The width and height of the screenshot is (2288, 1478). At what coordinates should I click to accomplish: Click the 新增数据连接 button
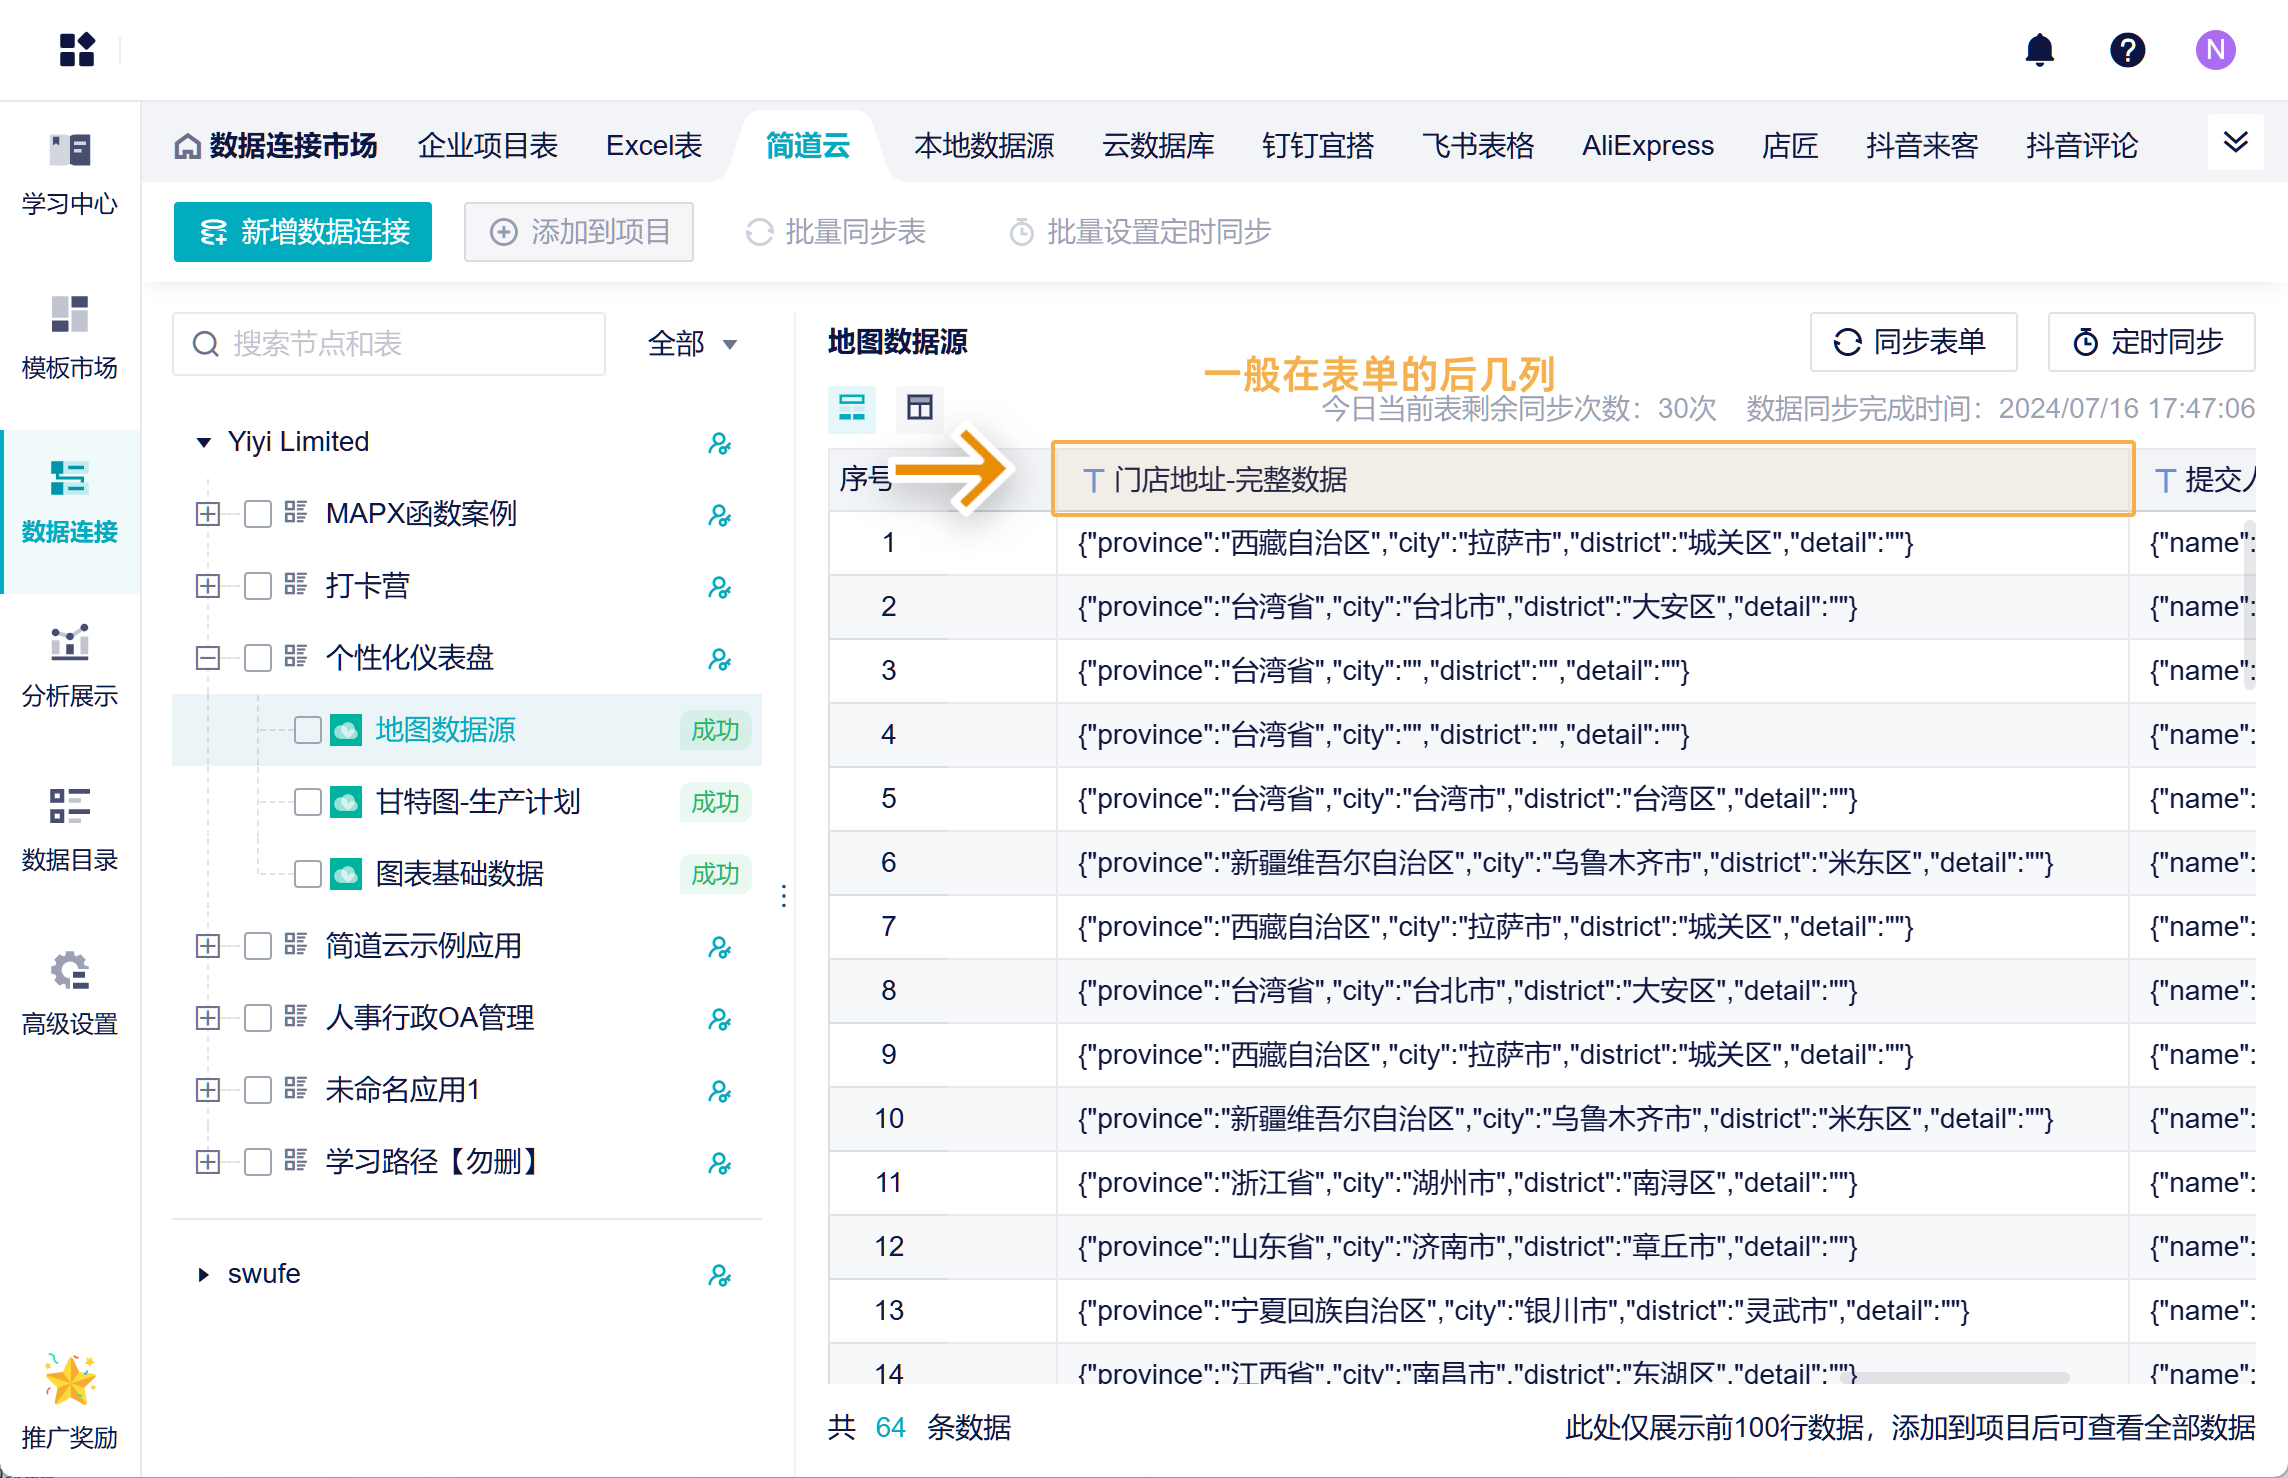(303, 232)
